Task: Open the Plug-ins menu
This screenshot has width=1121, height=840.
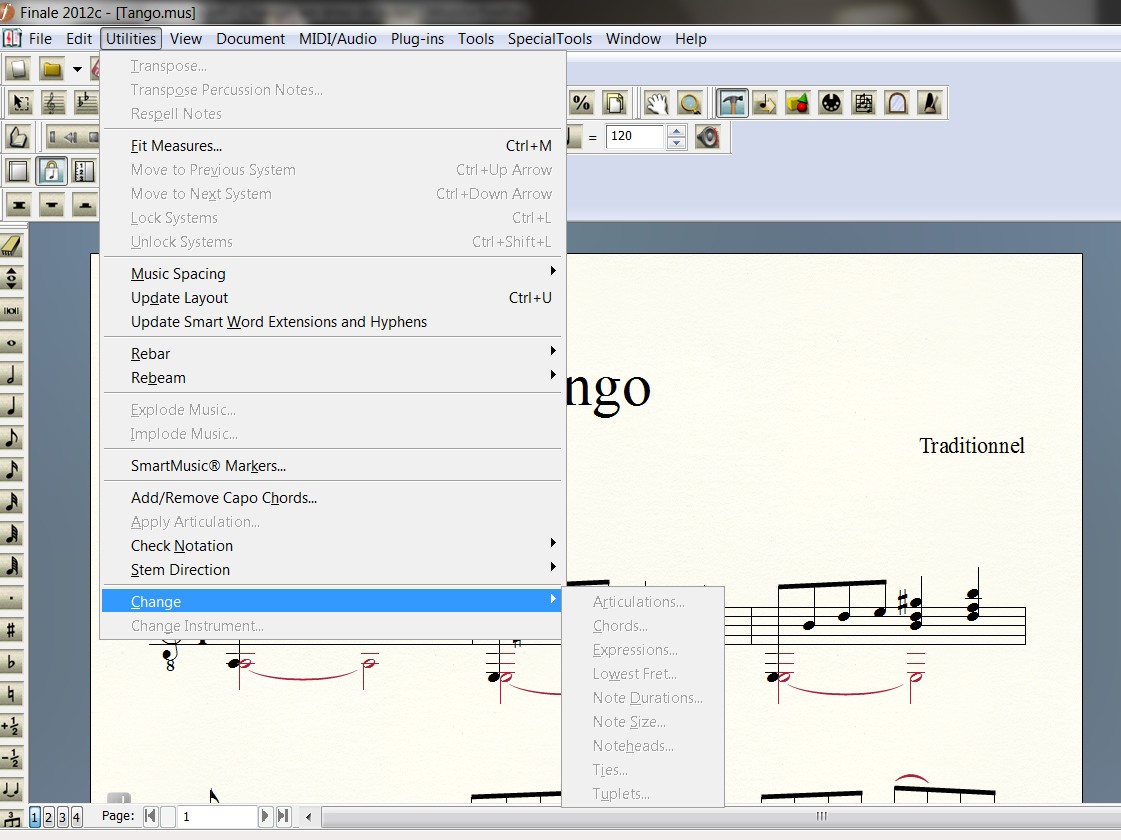Action: point(417,39)
